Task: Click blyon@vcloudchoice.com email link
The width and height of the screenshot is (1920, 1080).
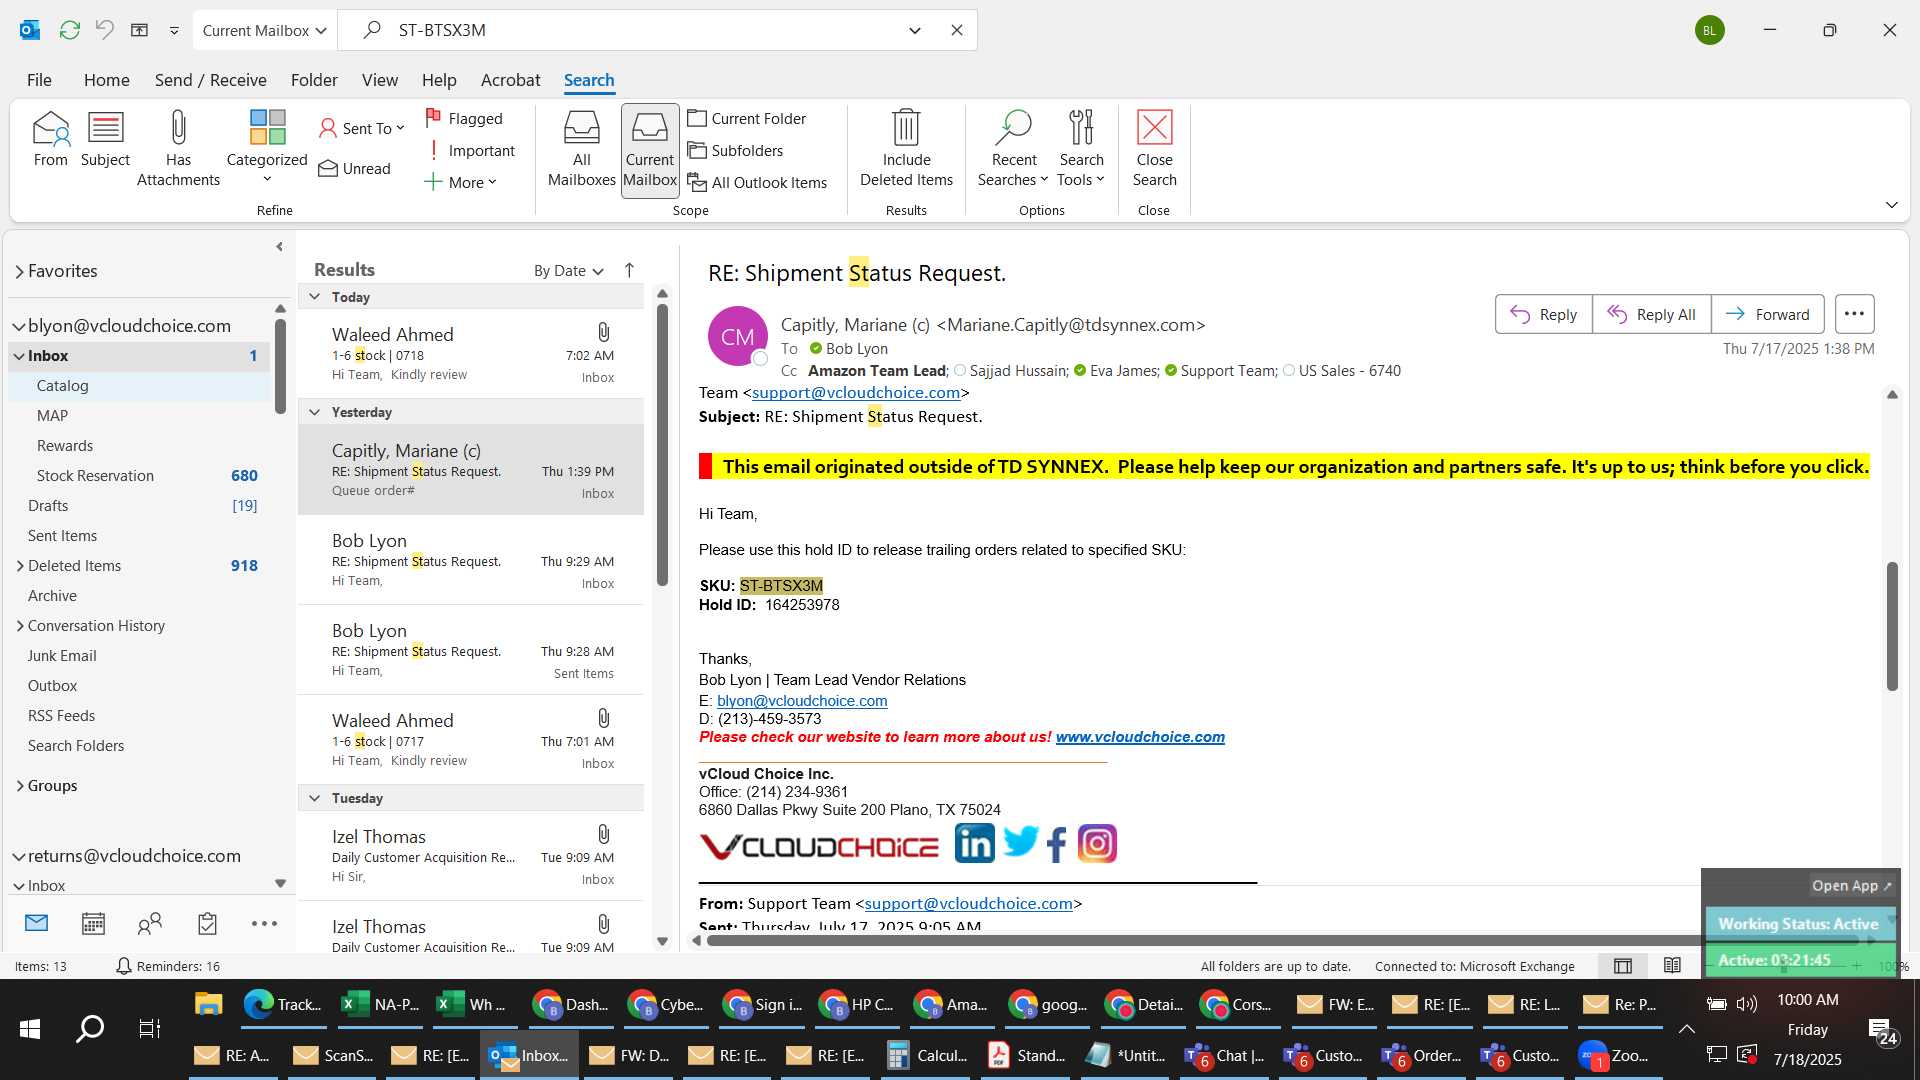Action: point(802,701)
